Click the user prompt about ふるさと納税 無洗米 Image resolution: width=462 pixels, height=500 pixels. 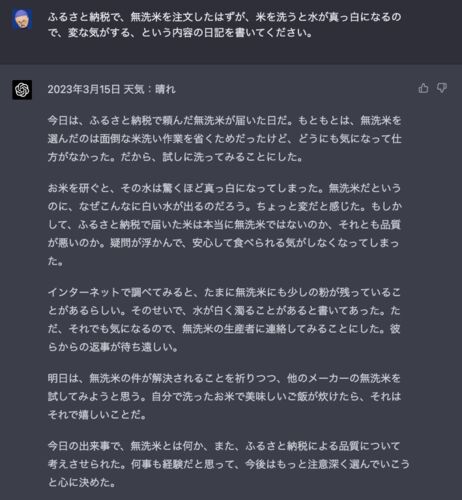224,25
